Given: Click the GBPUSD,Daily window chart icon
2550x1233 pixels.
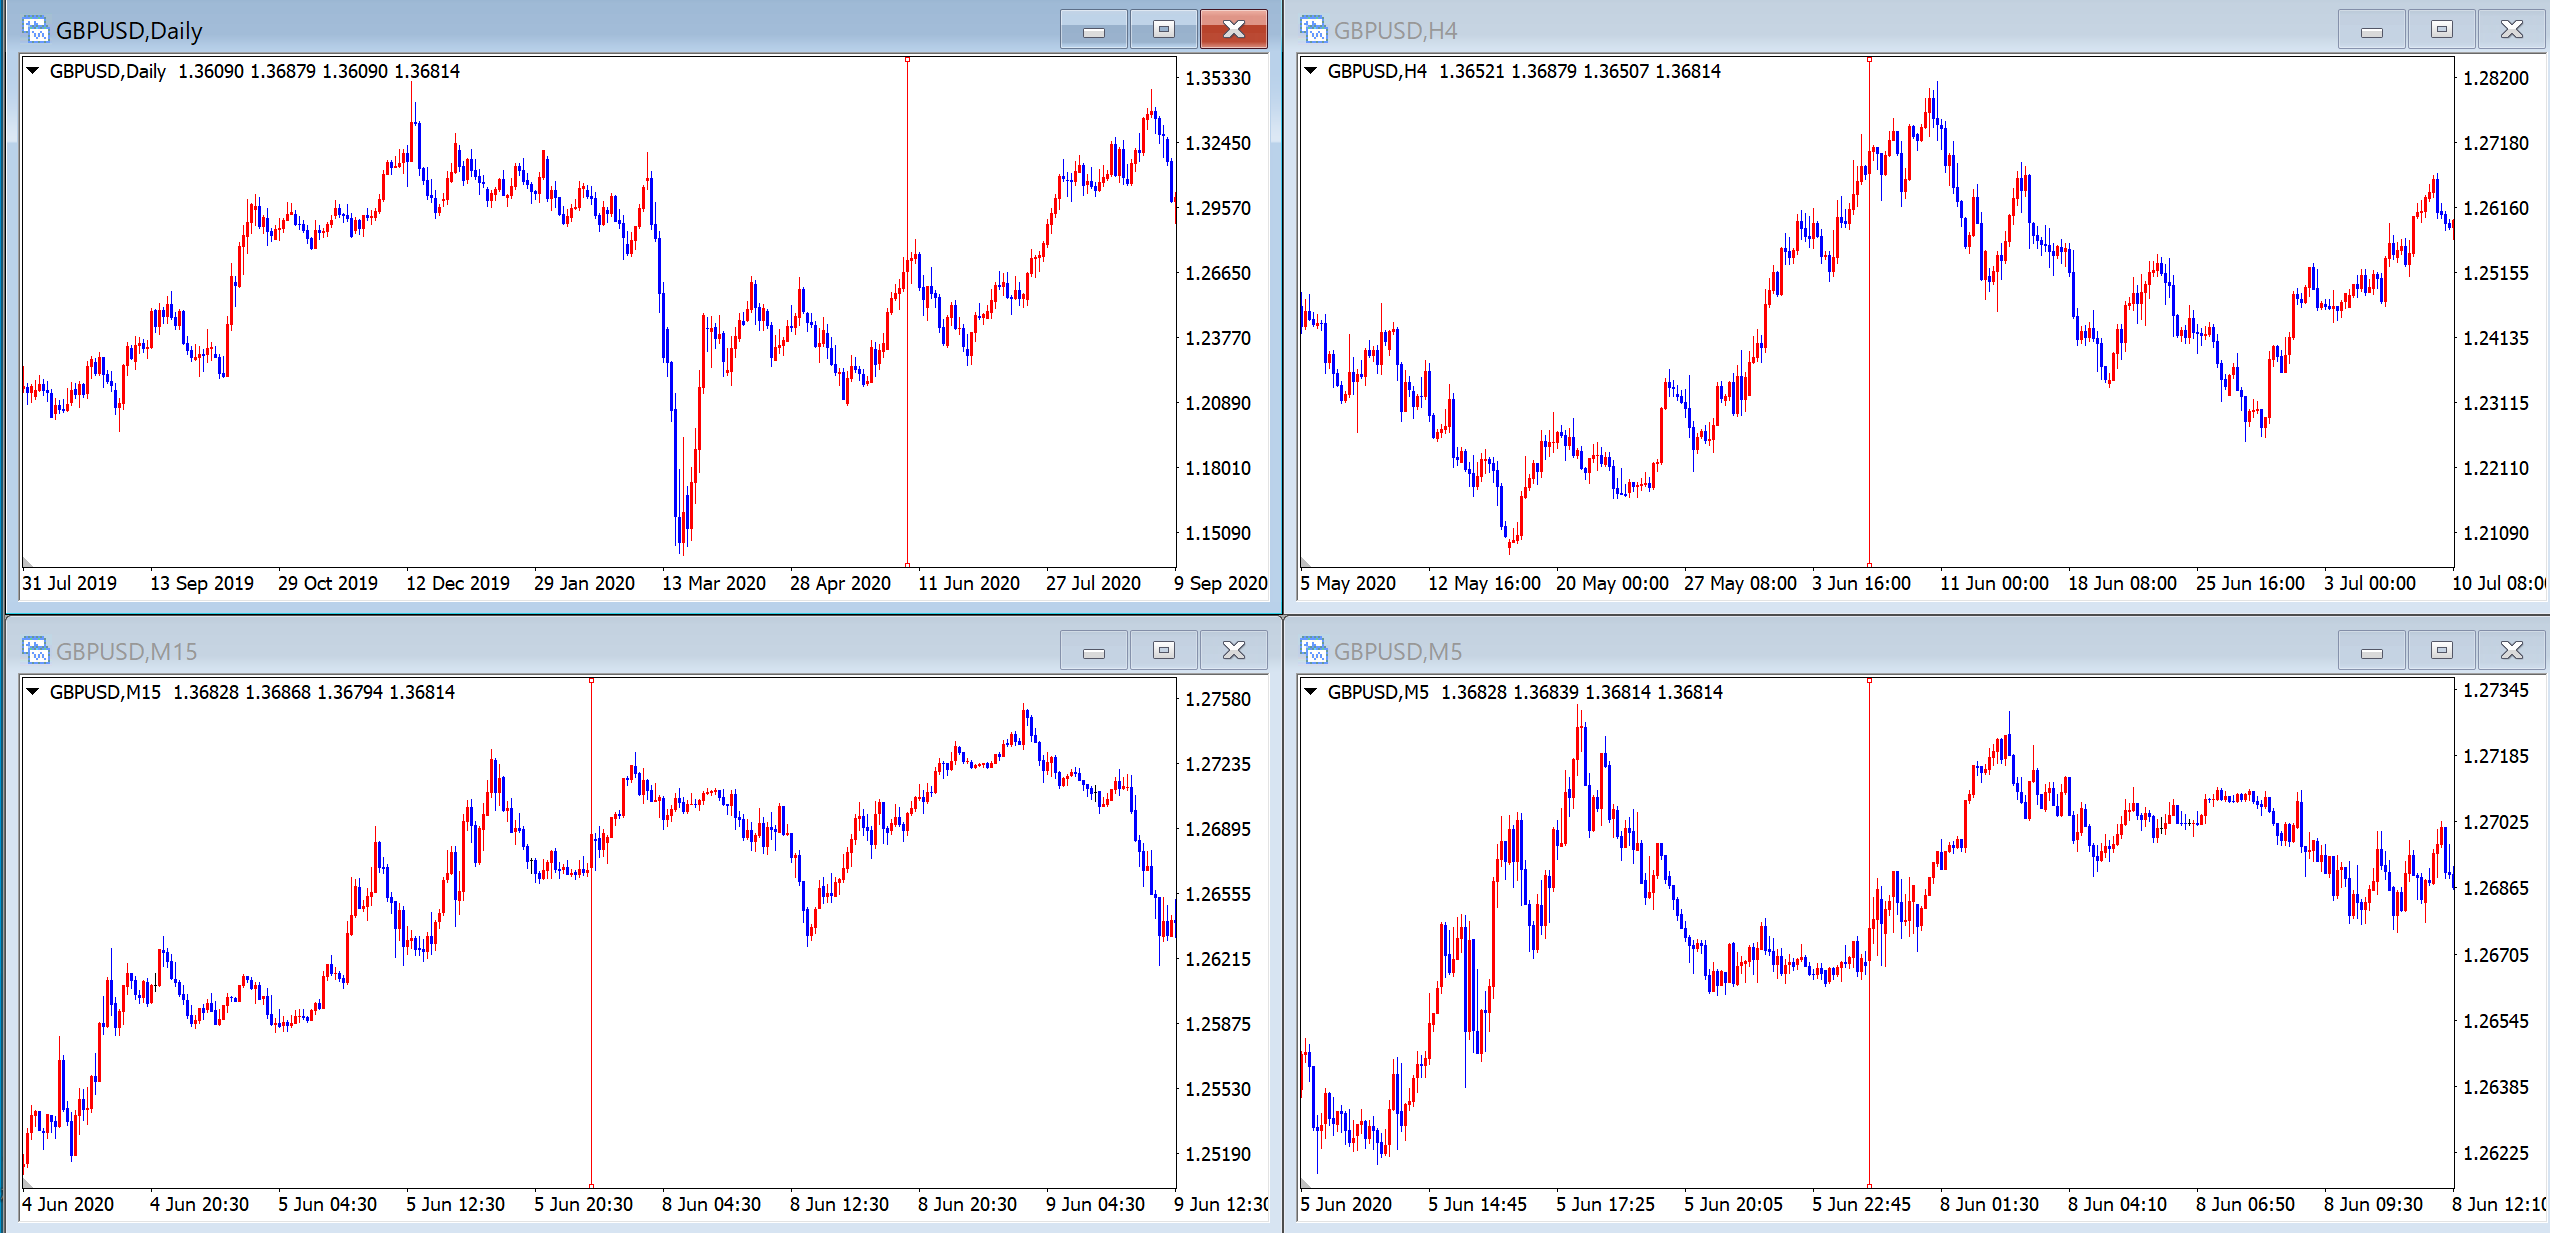Looking at the screenshot, I should pyautogui.click(x=36, y=30).
